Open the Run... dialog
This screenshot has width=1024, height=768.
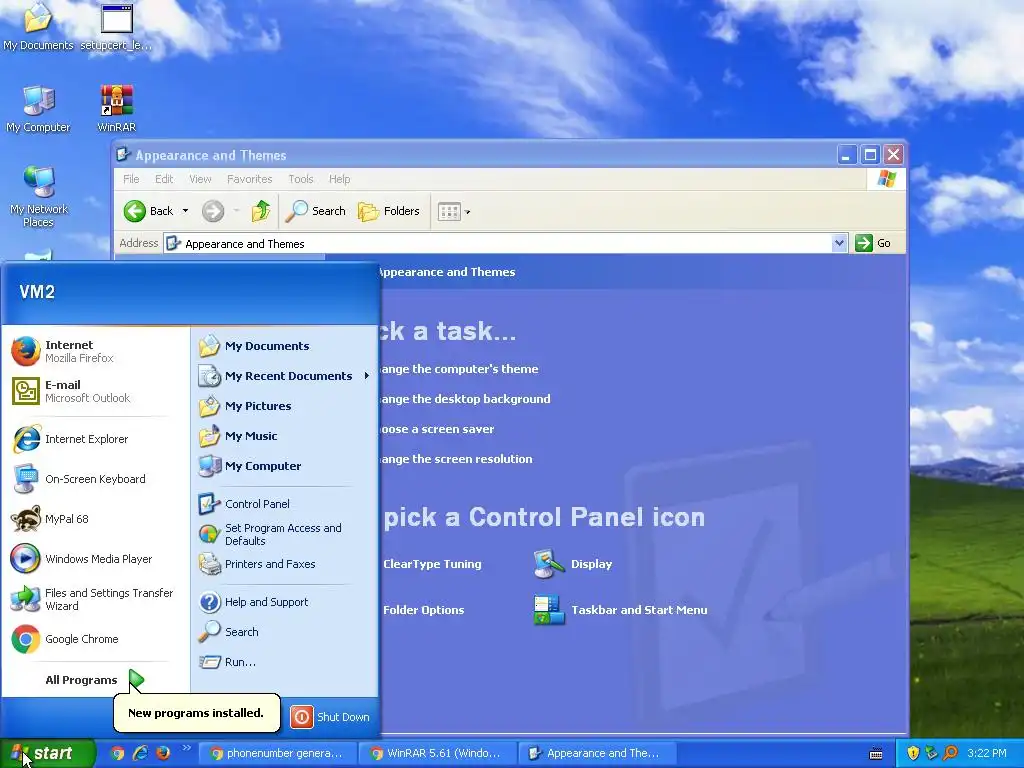coord(284,662)
